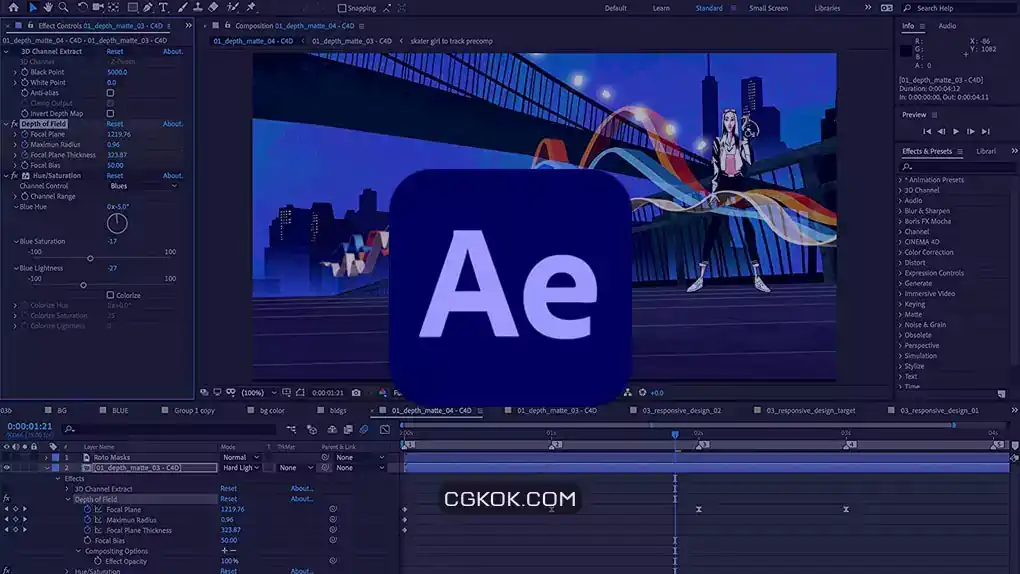Screen dimensions: 1020x574
Task: Select the Hand tool in toolbar
Action: click(x=48, y=7)
